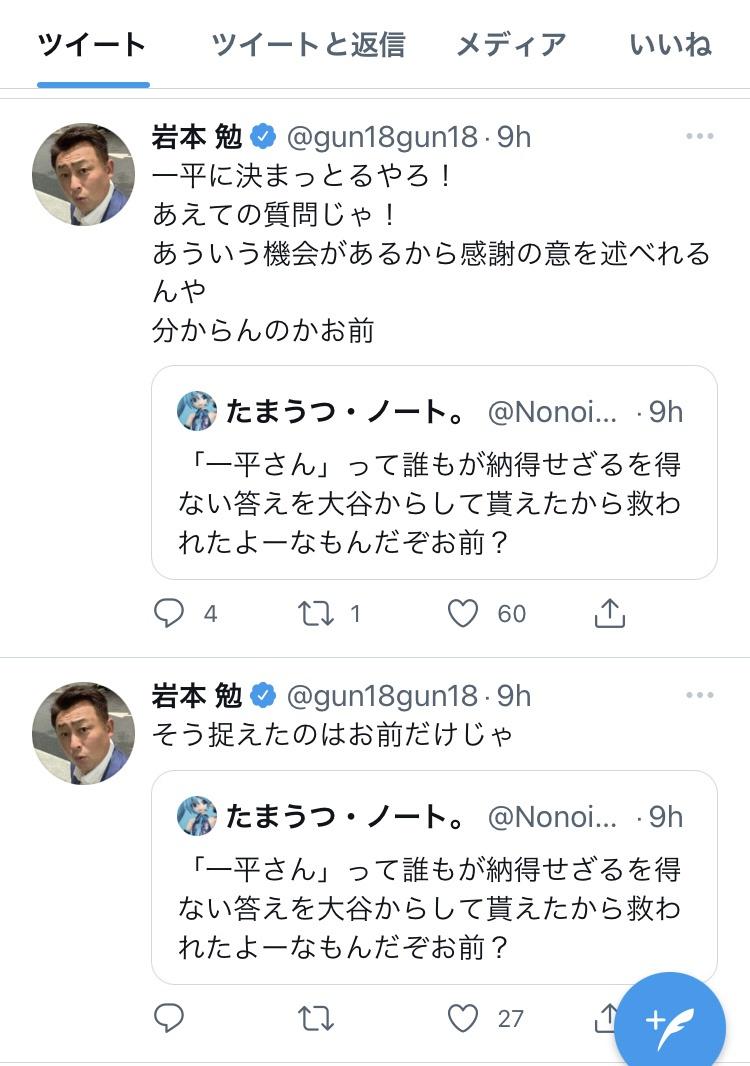
Task: Open the first tweet's more options menu
Action: click(699, 137)
